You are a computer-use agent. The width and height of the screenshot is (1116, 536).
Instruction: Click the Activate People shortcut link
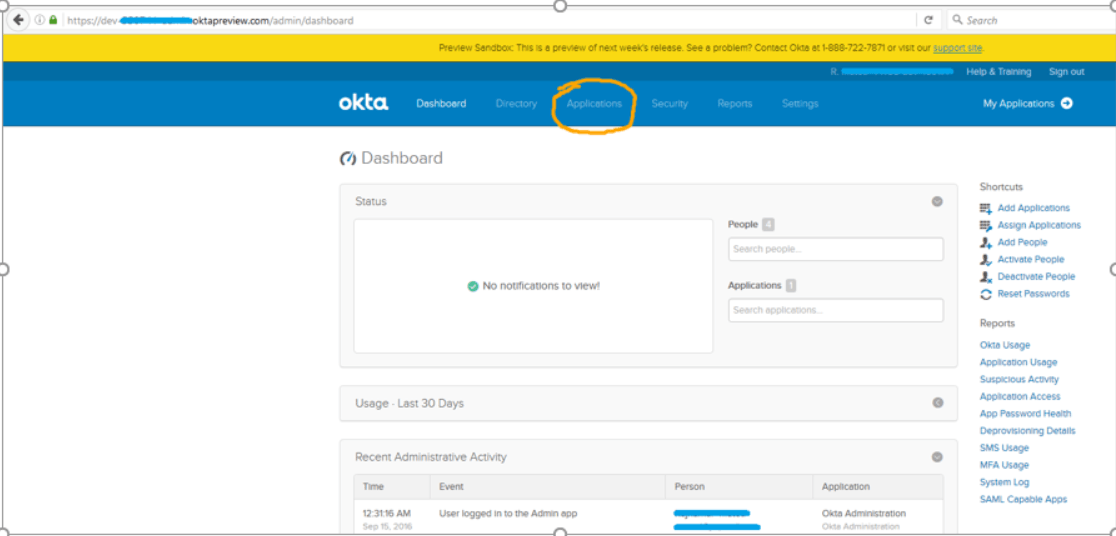click(1031, 260)
